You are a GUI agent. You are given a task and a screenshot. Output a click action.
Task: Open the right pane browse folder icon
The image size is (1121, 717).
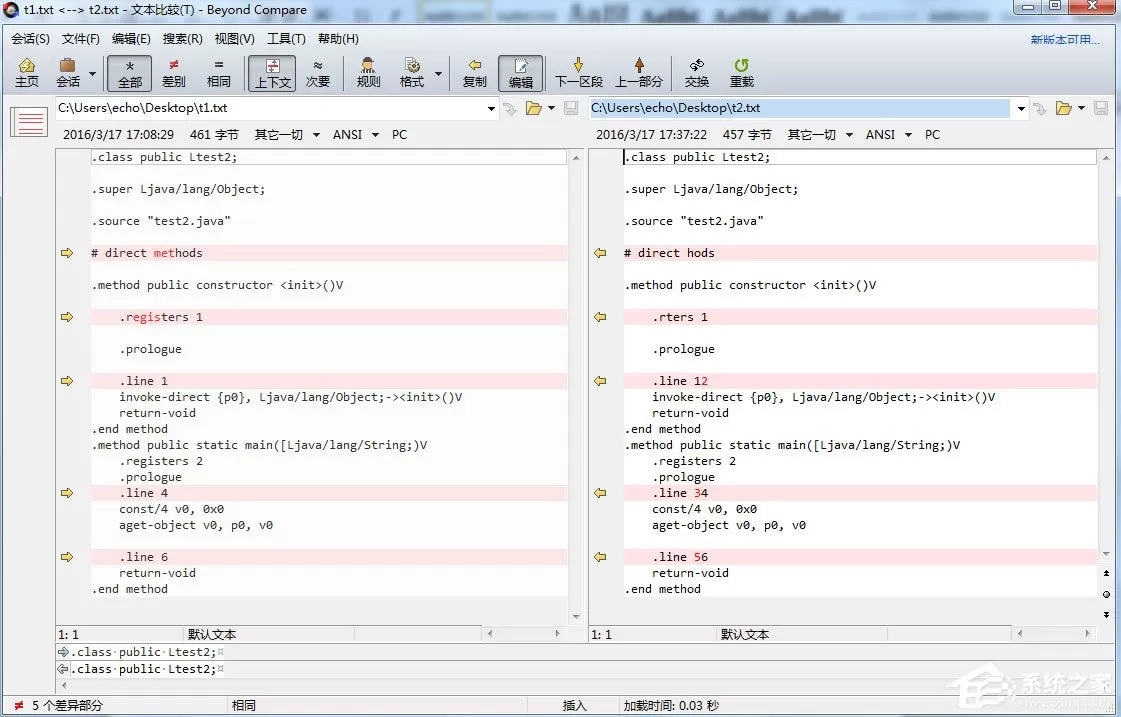1064,109
